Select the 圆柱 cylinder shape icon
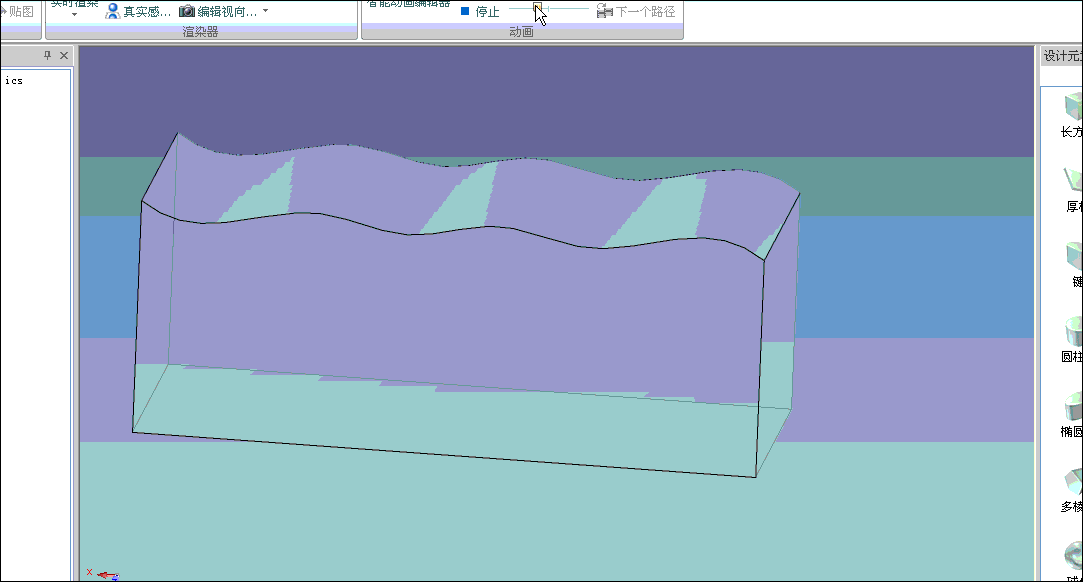The width and height of the screenshot is (1083, 582). (1074, 331)
